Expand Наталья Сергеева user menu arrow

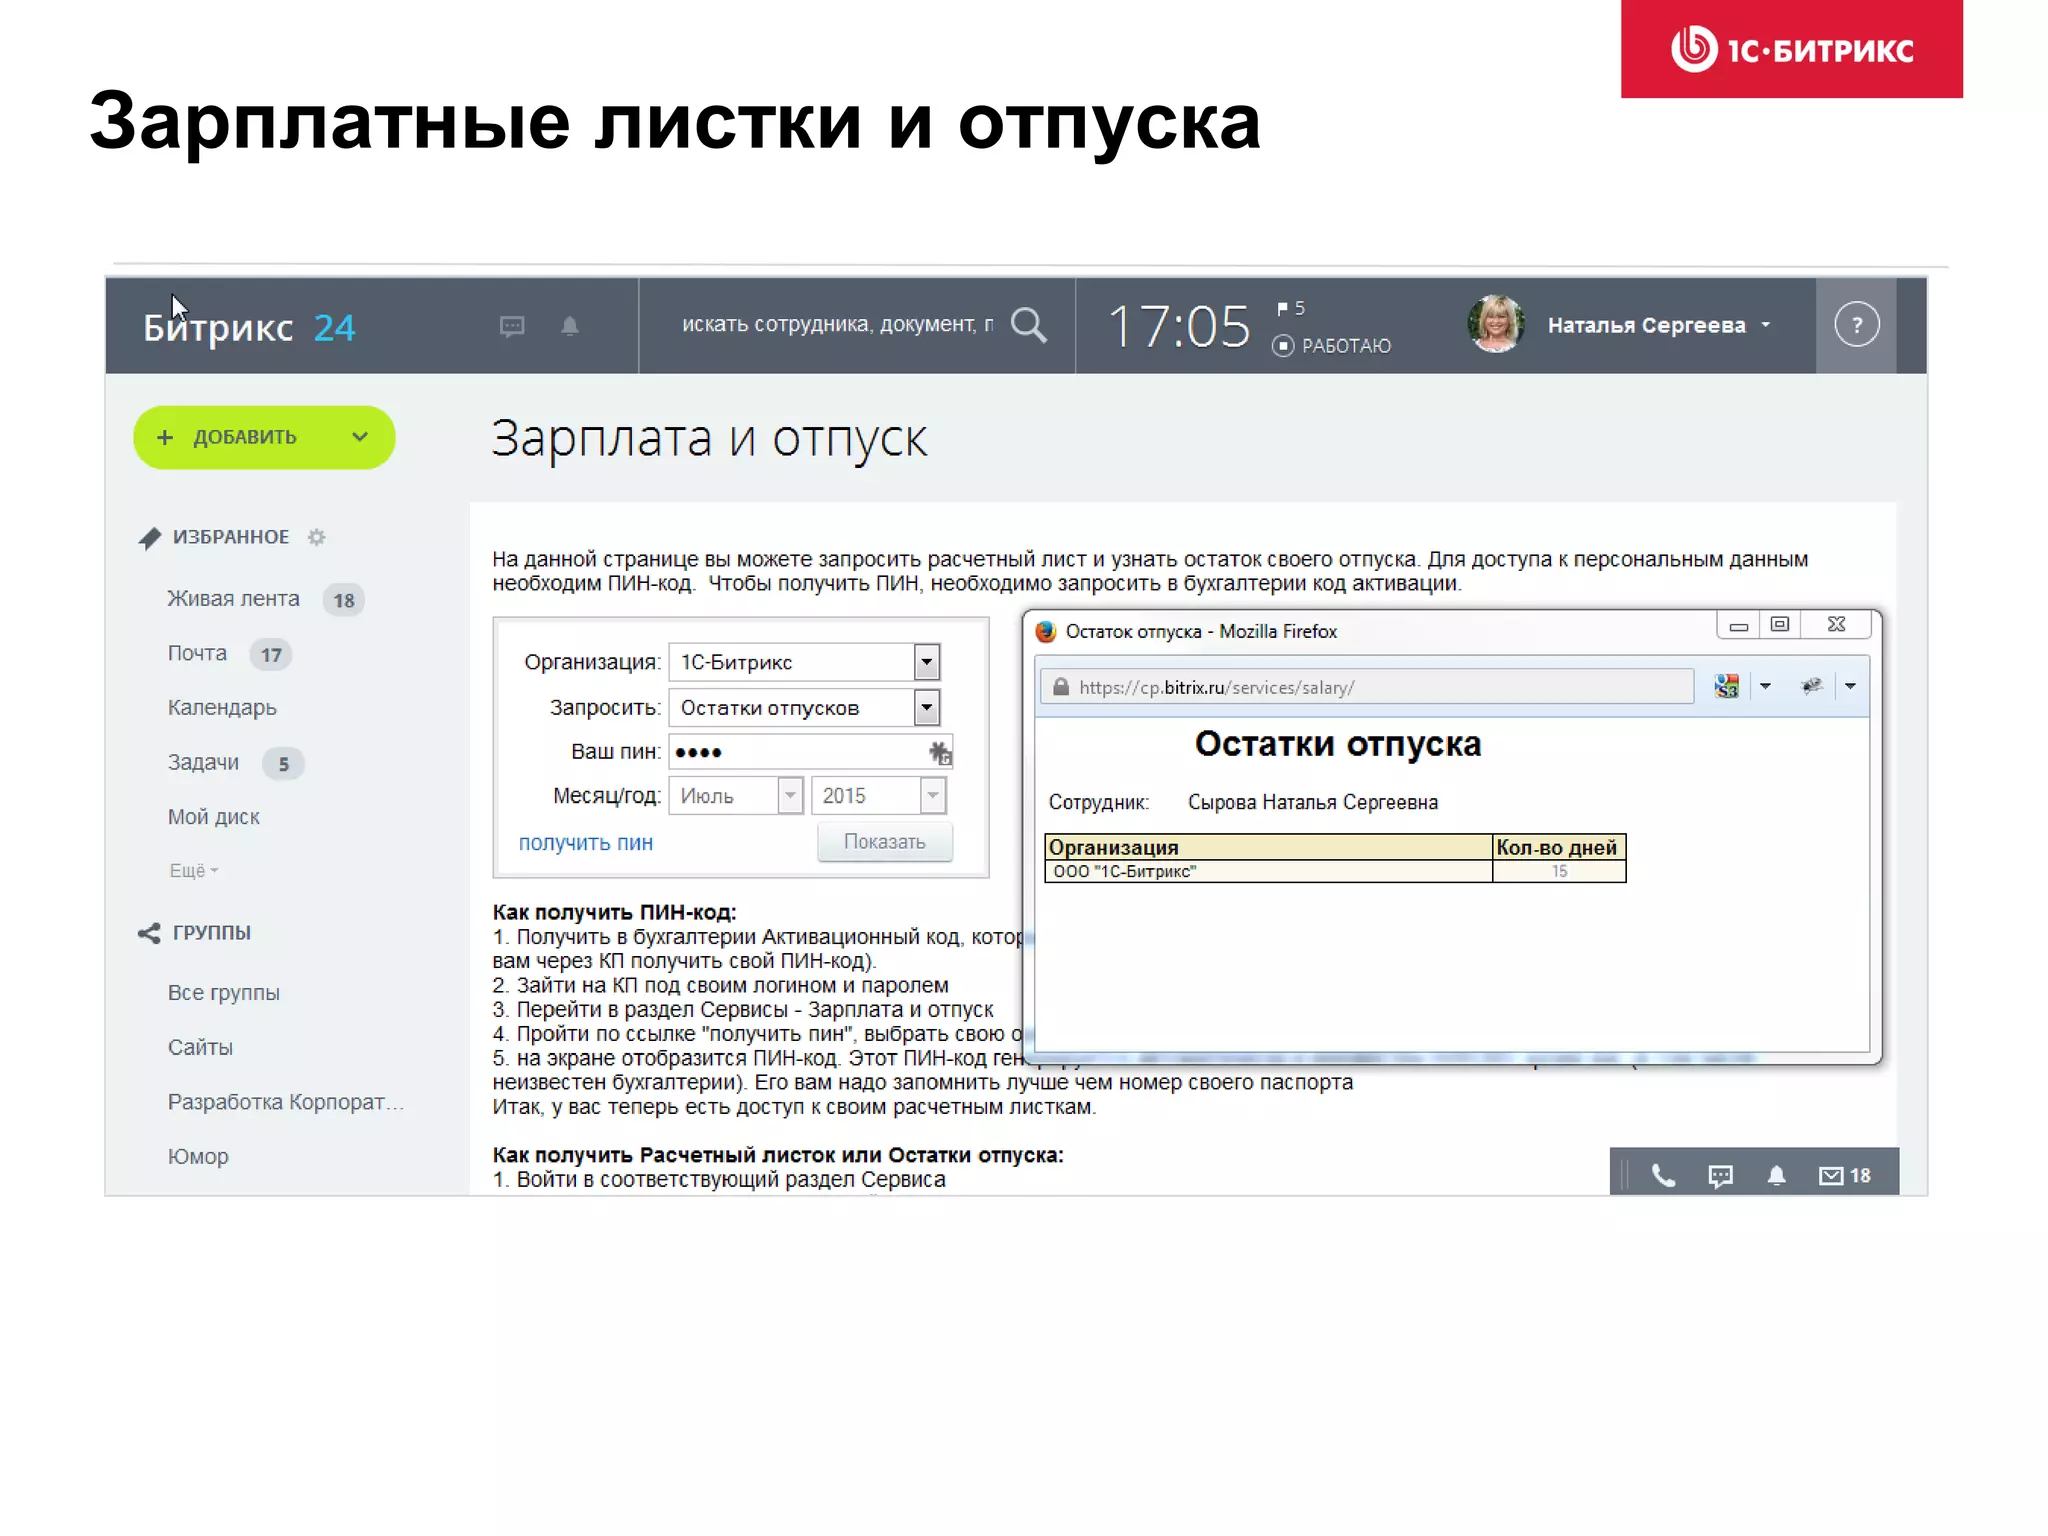[x=1766, y=325]
